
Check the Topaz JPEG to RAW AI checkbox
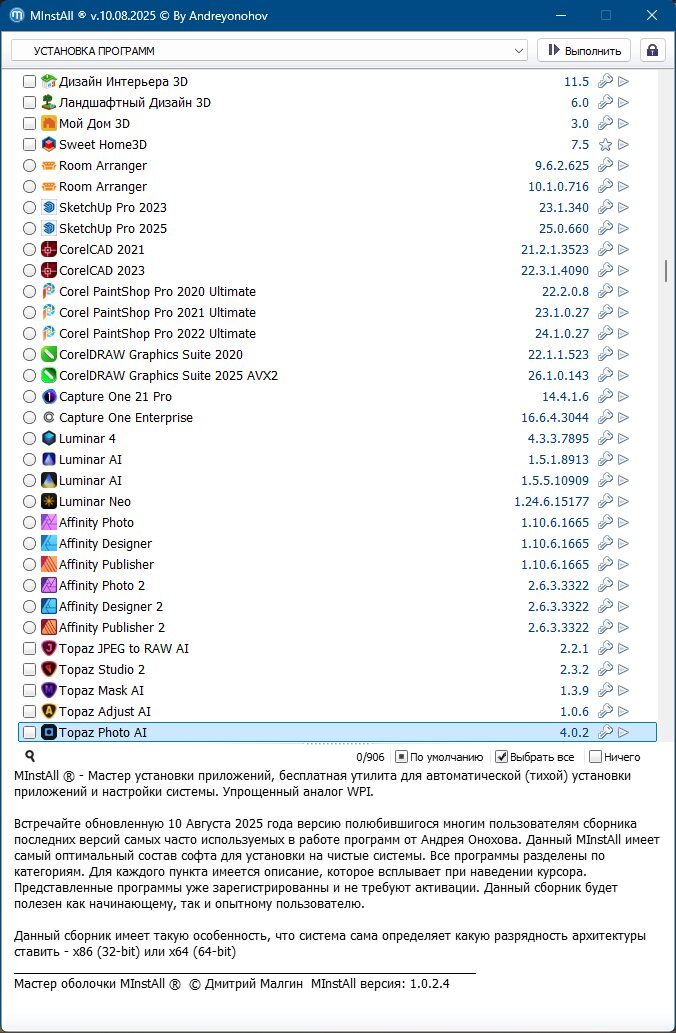pos(29,649)
